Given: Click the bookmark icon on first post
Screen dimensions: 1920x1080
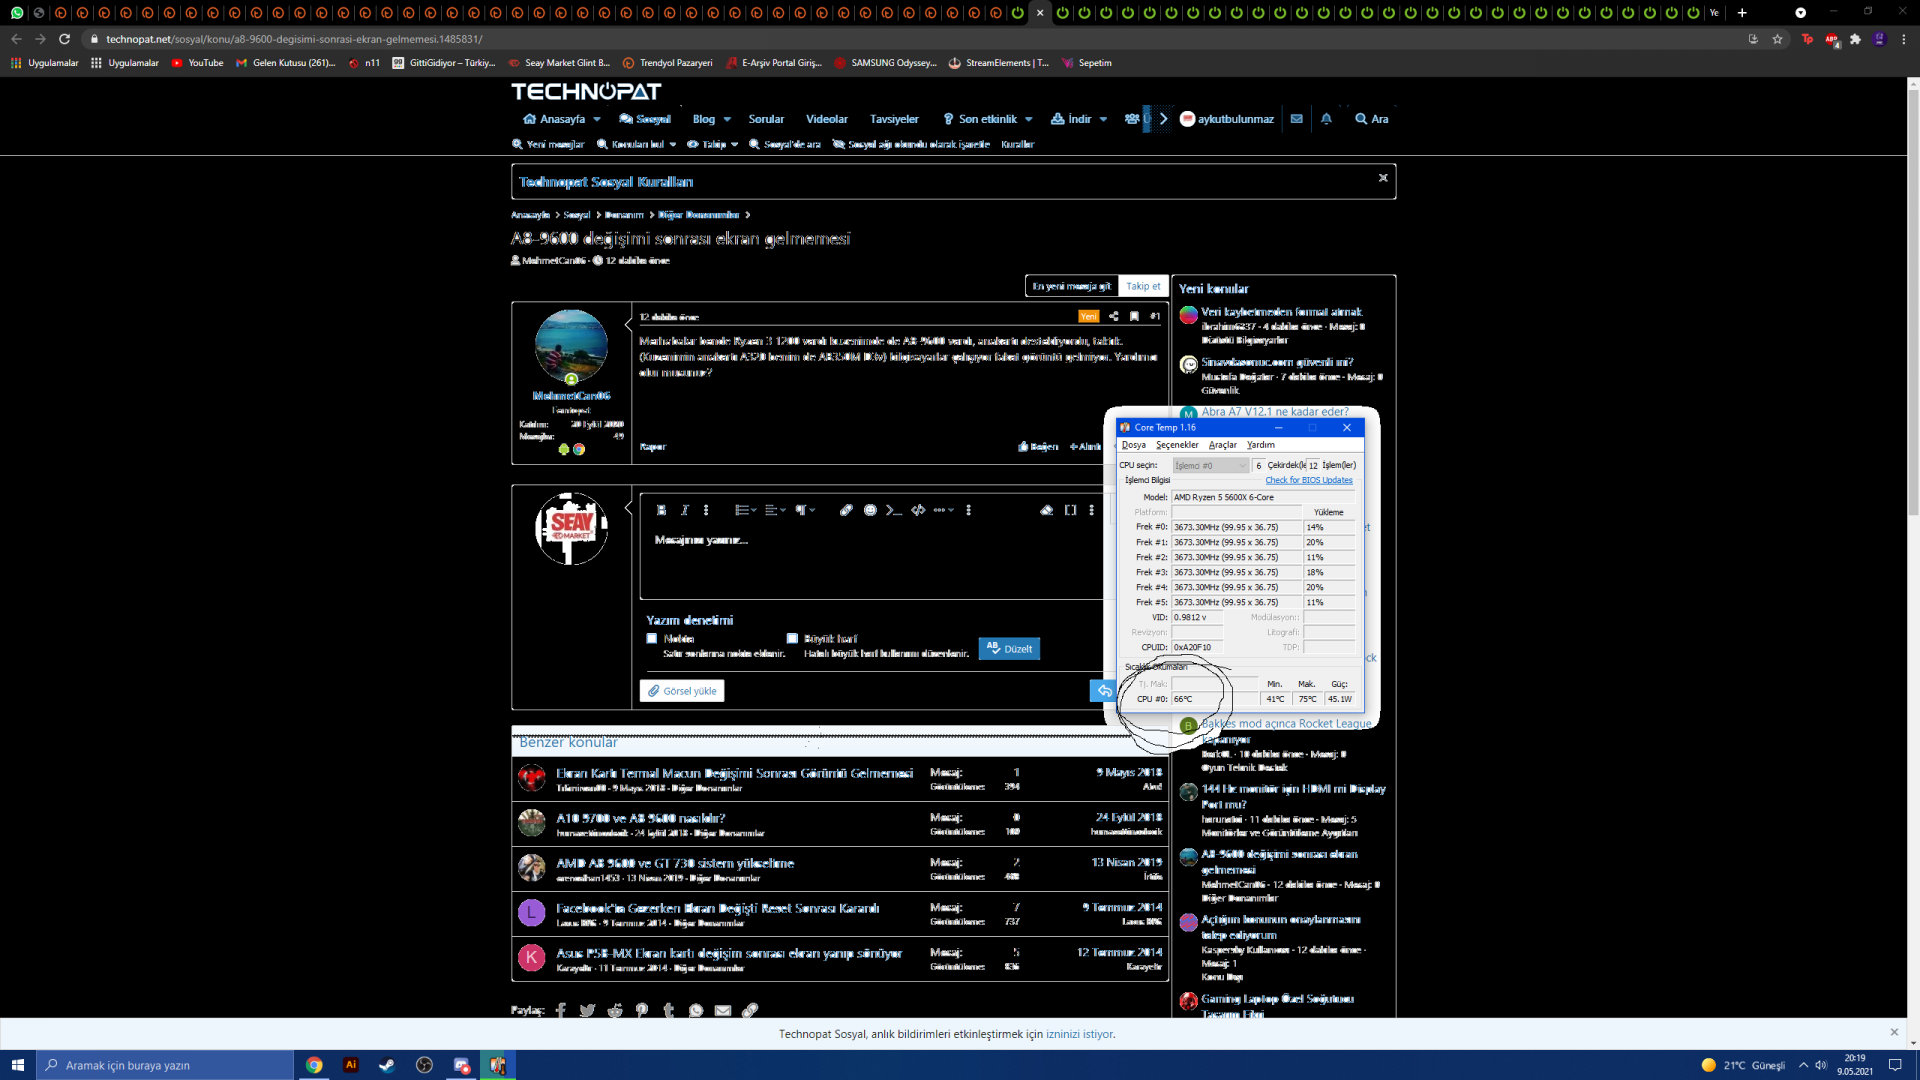Looking at the screenshot, I should (x=1134, y=316).
